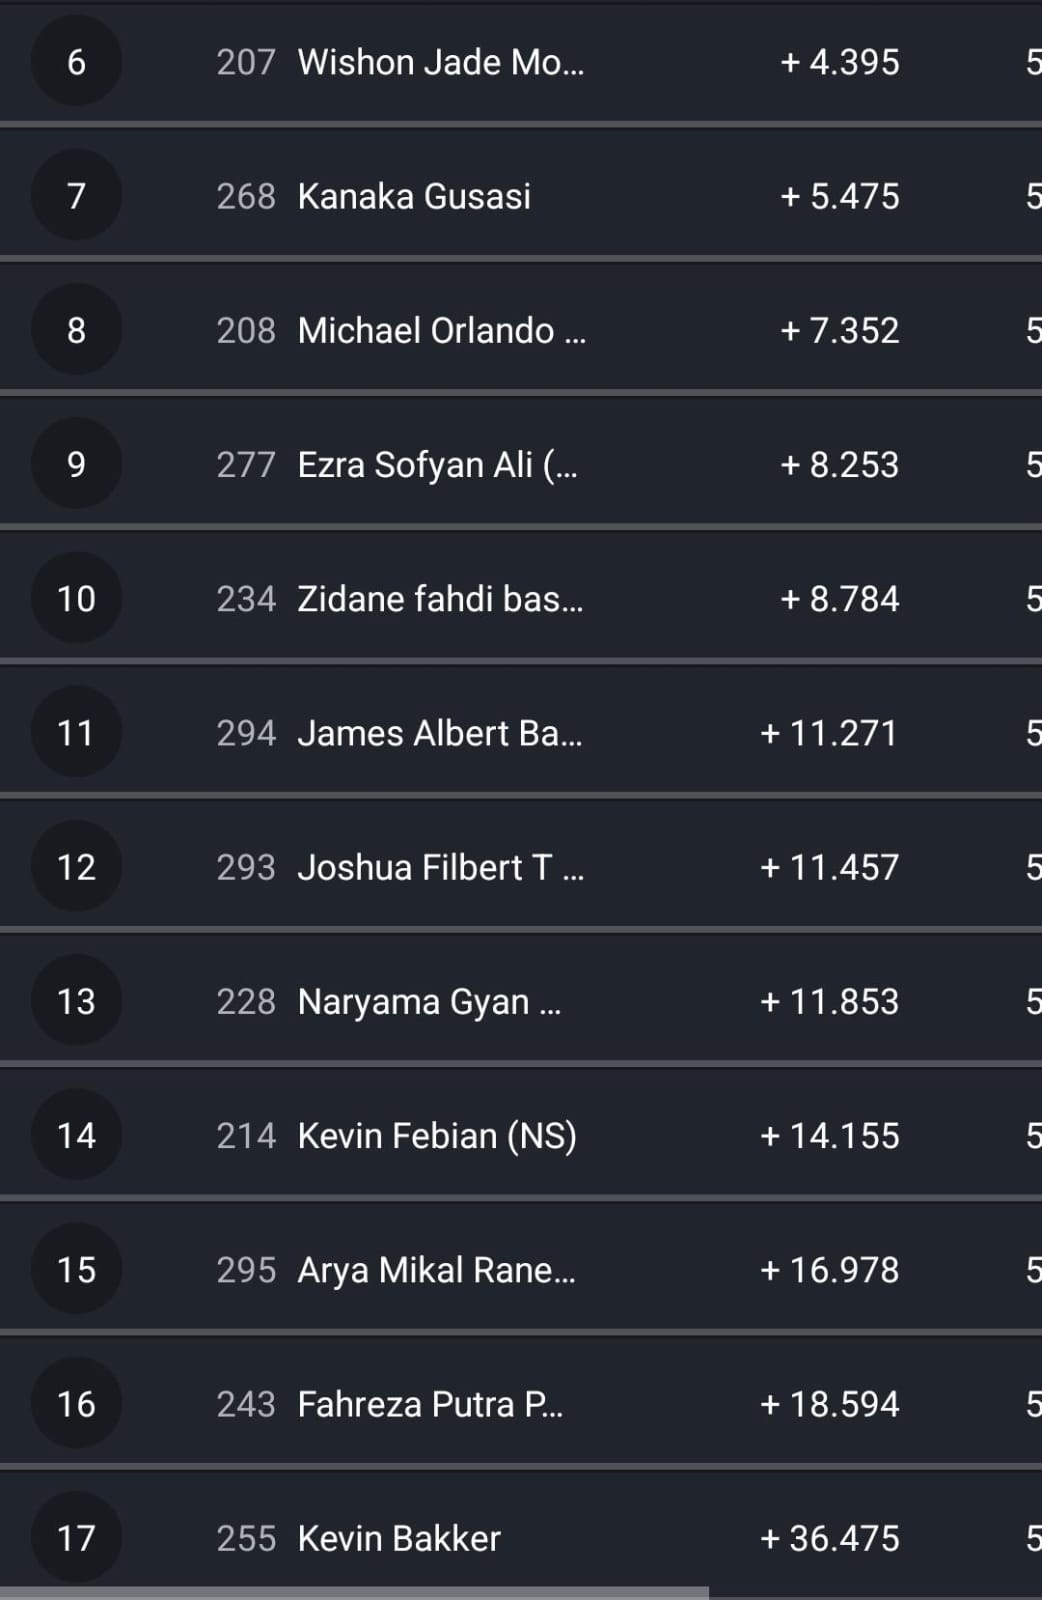The width and height of the screenshot is (1042, 1600).
Task: Click the +16.978 gap time
Action: tap(829, 1270)
